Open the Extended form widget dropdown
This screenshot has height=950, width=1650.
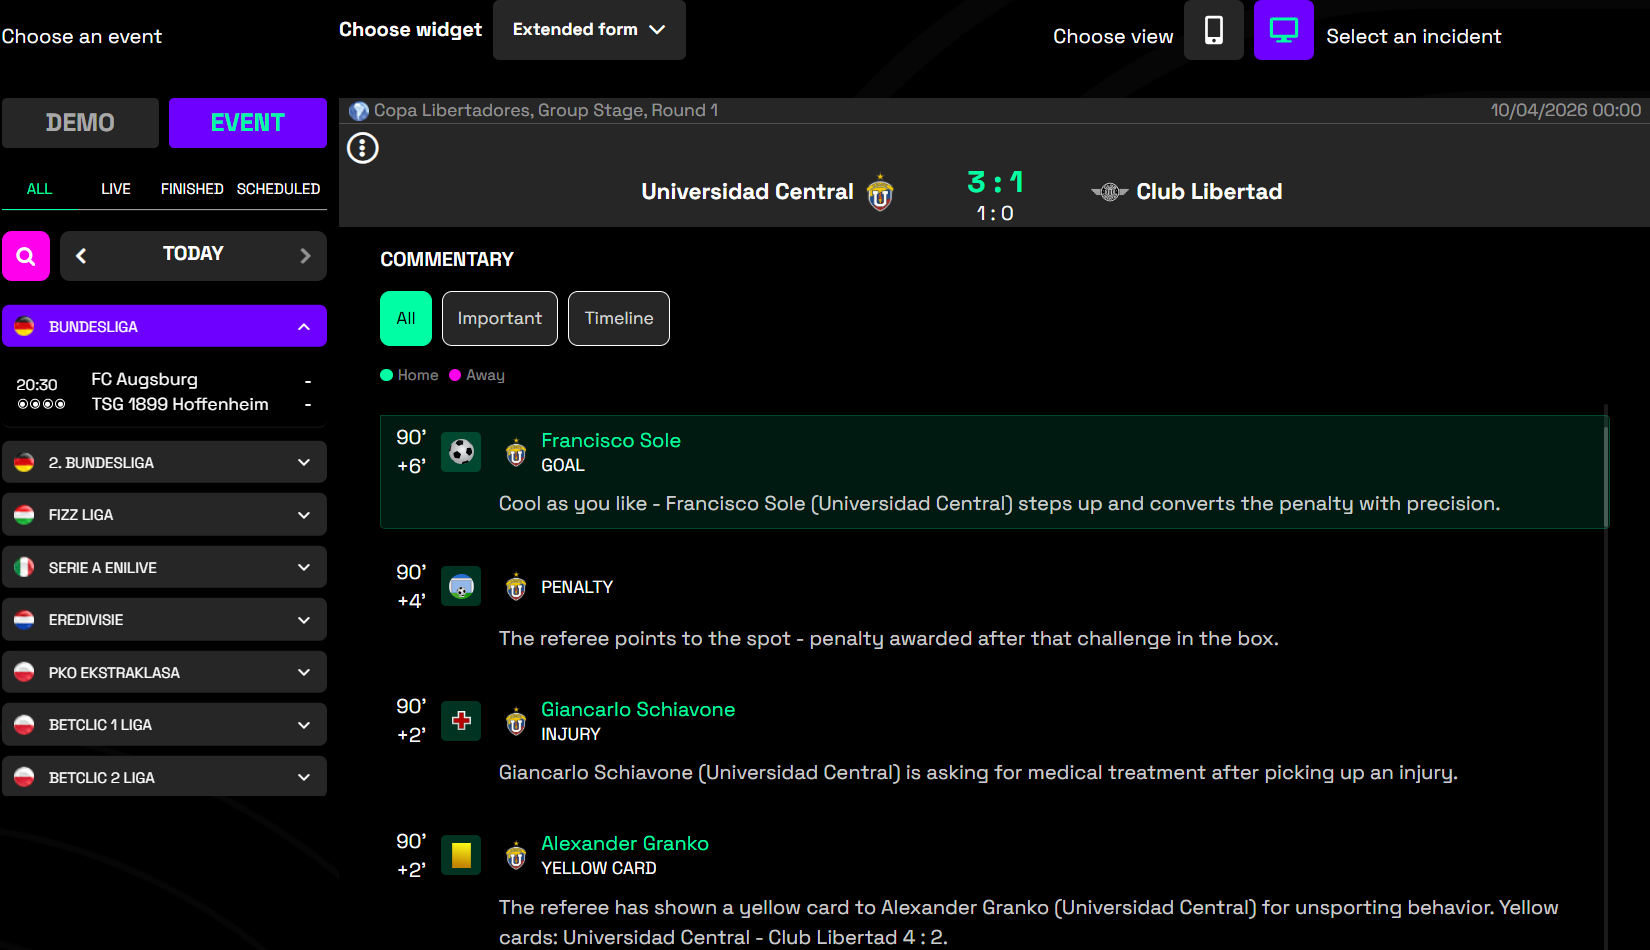pyautogui.click(x=589, y=30)
